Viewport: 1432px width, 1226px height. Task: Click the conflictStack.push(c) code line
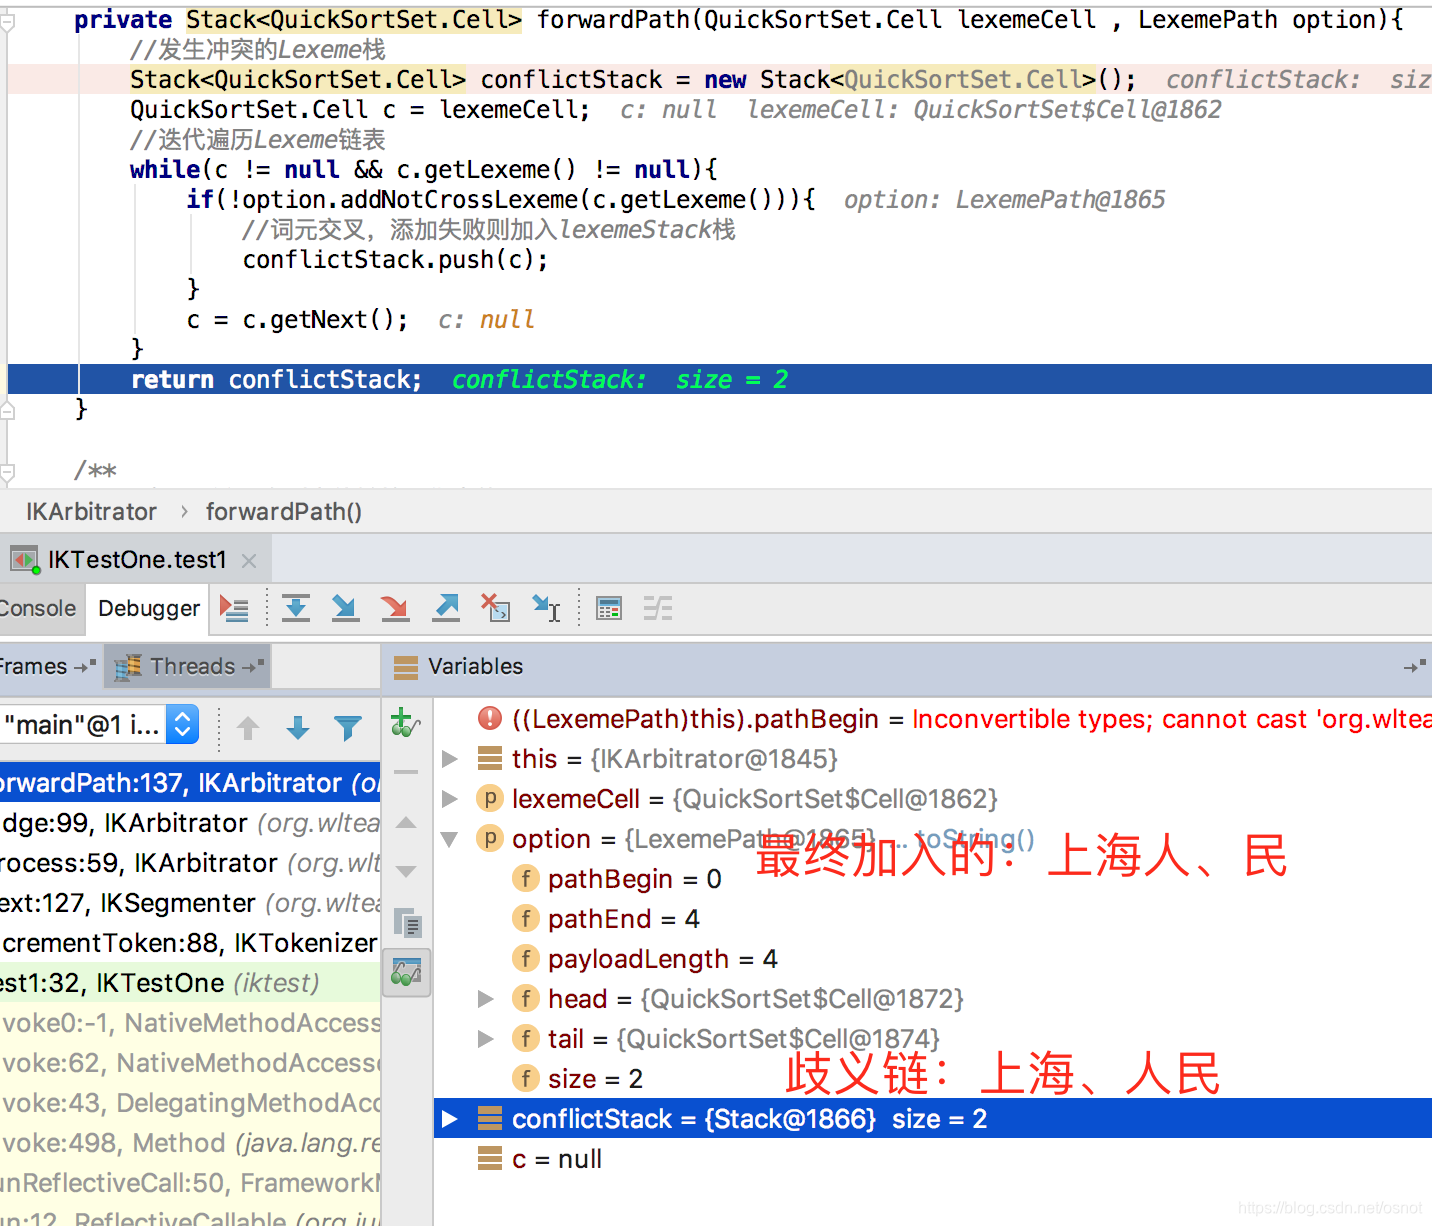(x=395, y=260)
